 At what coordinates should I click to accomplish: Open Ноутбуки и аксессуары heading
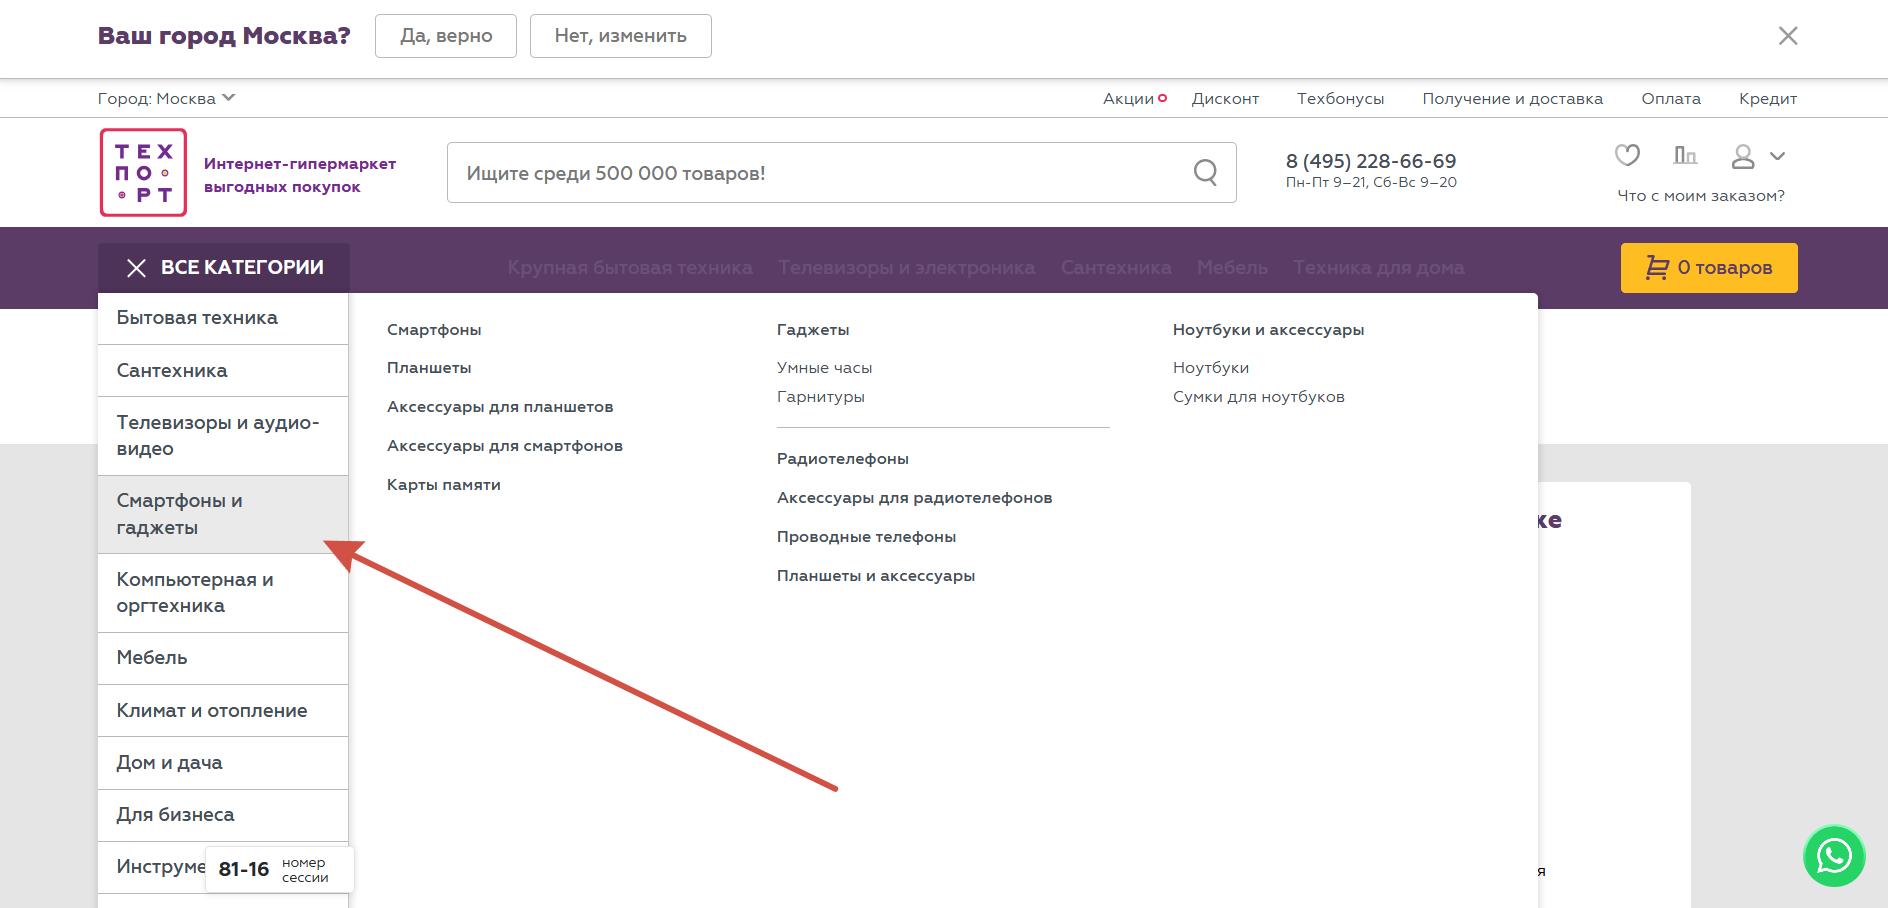coord(1269,330)
